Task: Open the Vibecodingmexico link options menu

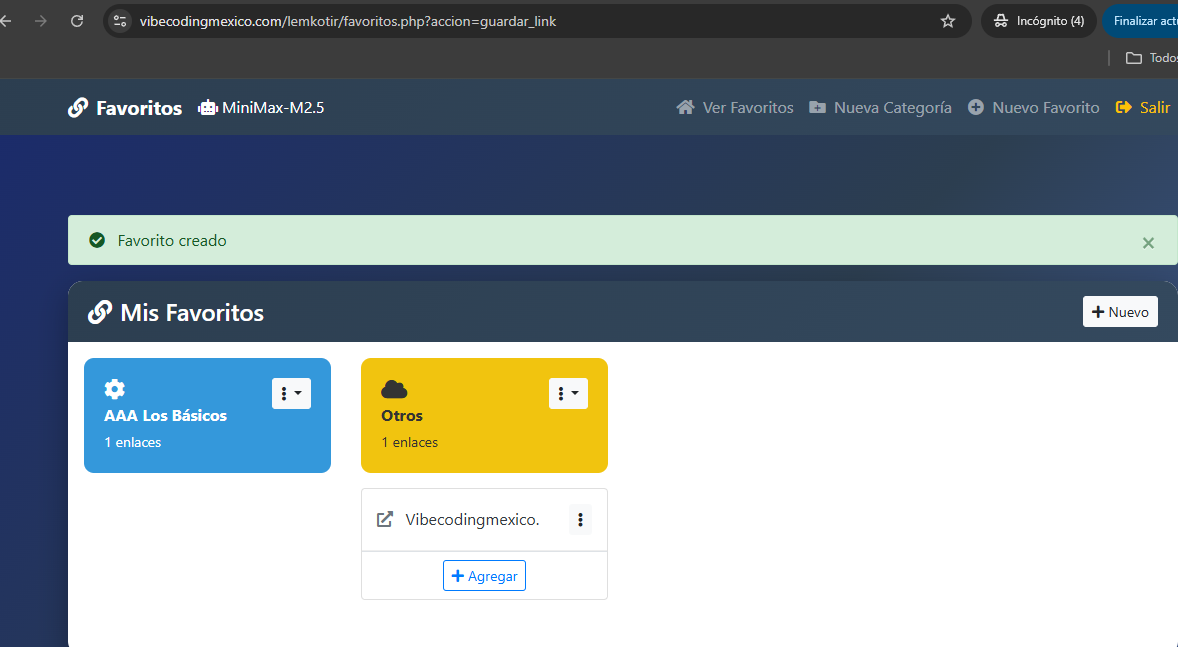Action: click(x=580, y=520)
